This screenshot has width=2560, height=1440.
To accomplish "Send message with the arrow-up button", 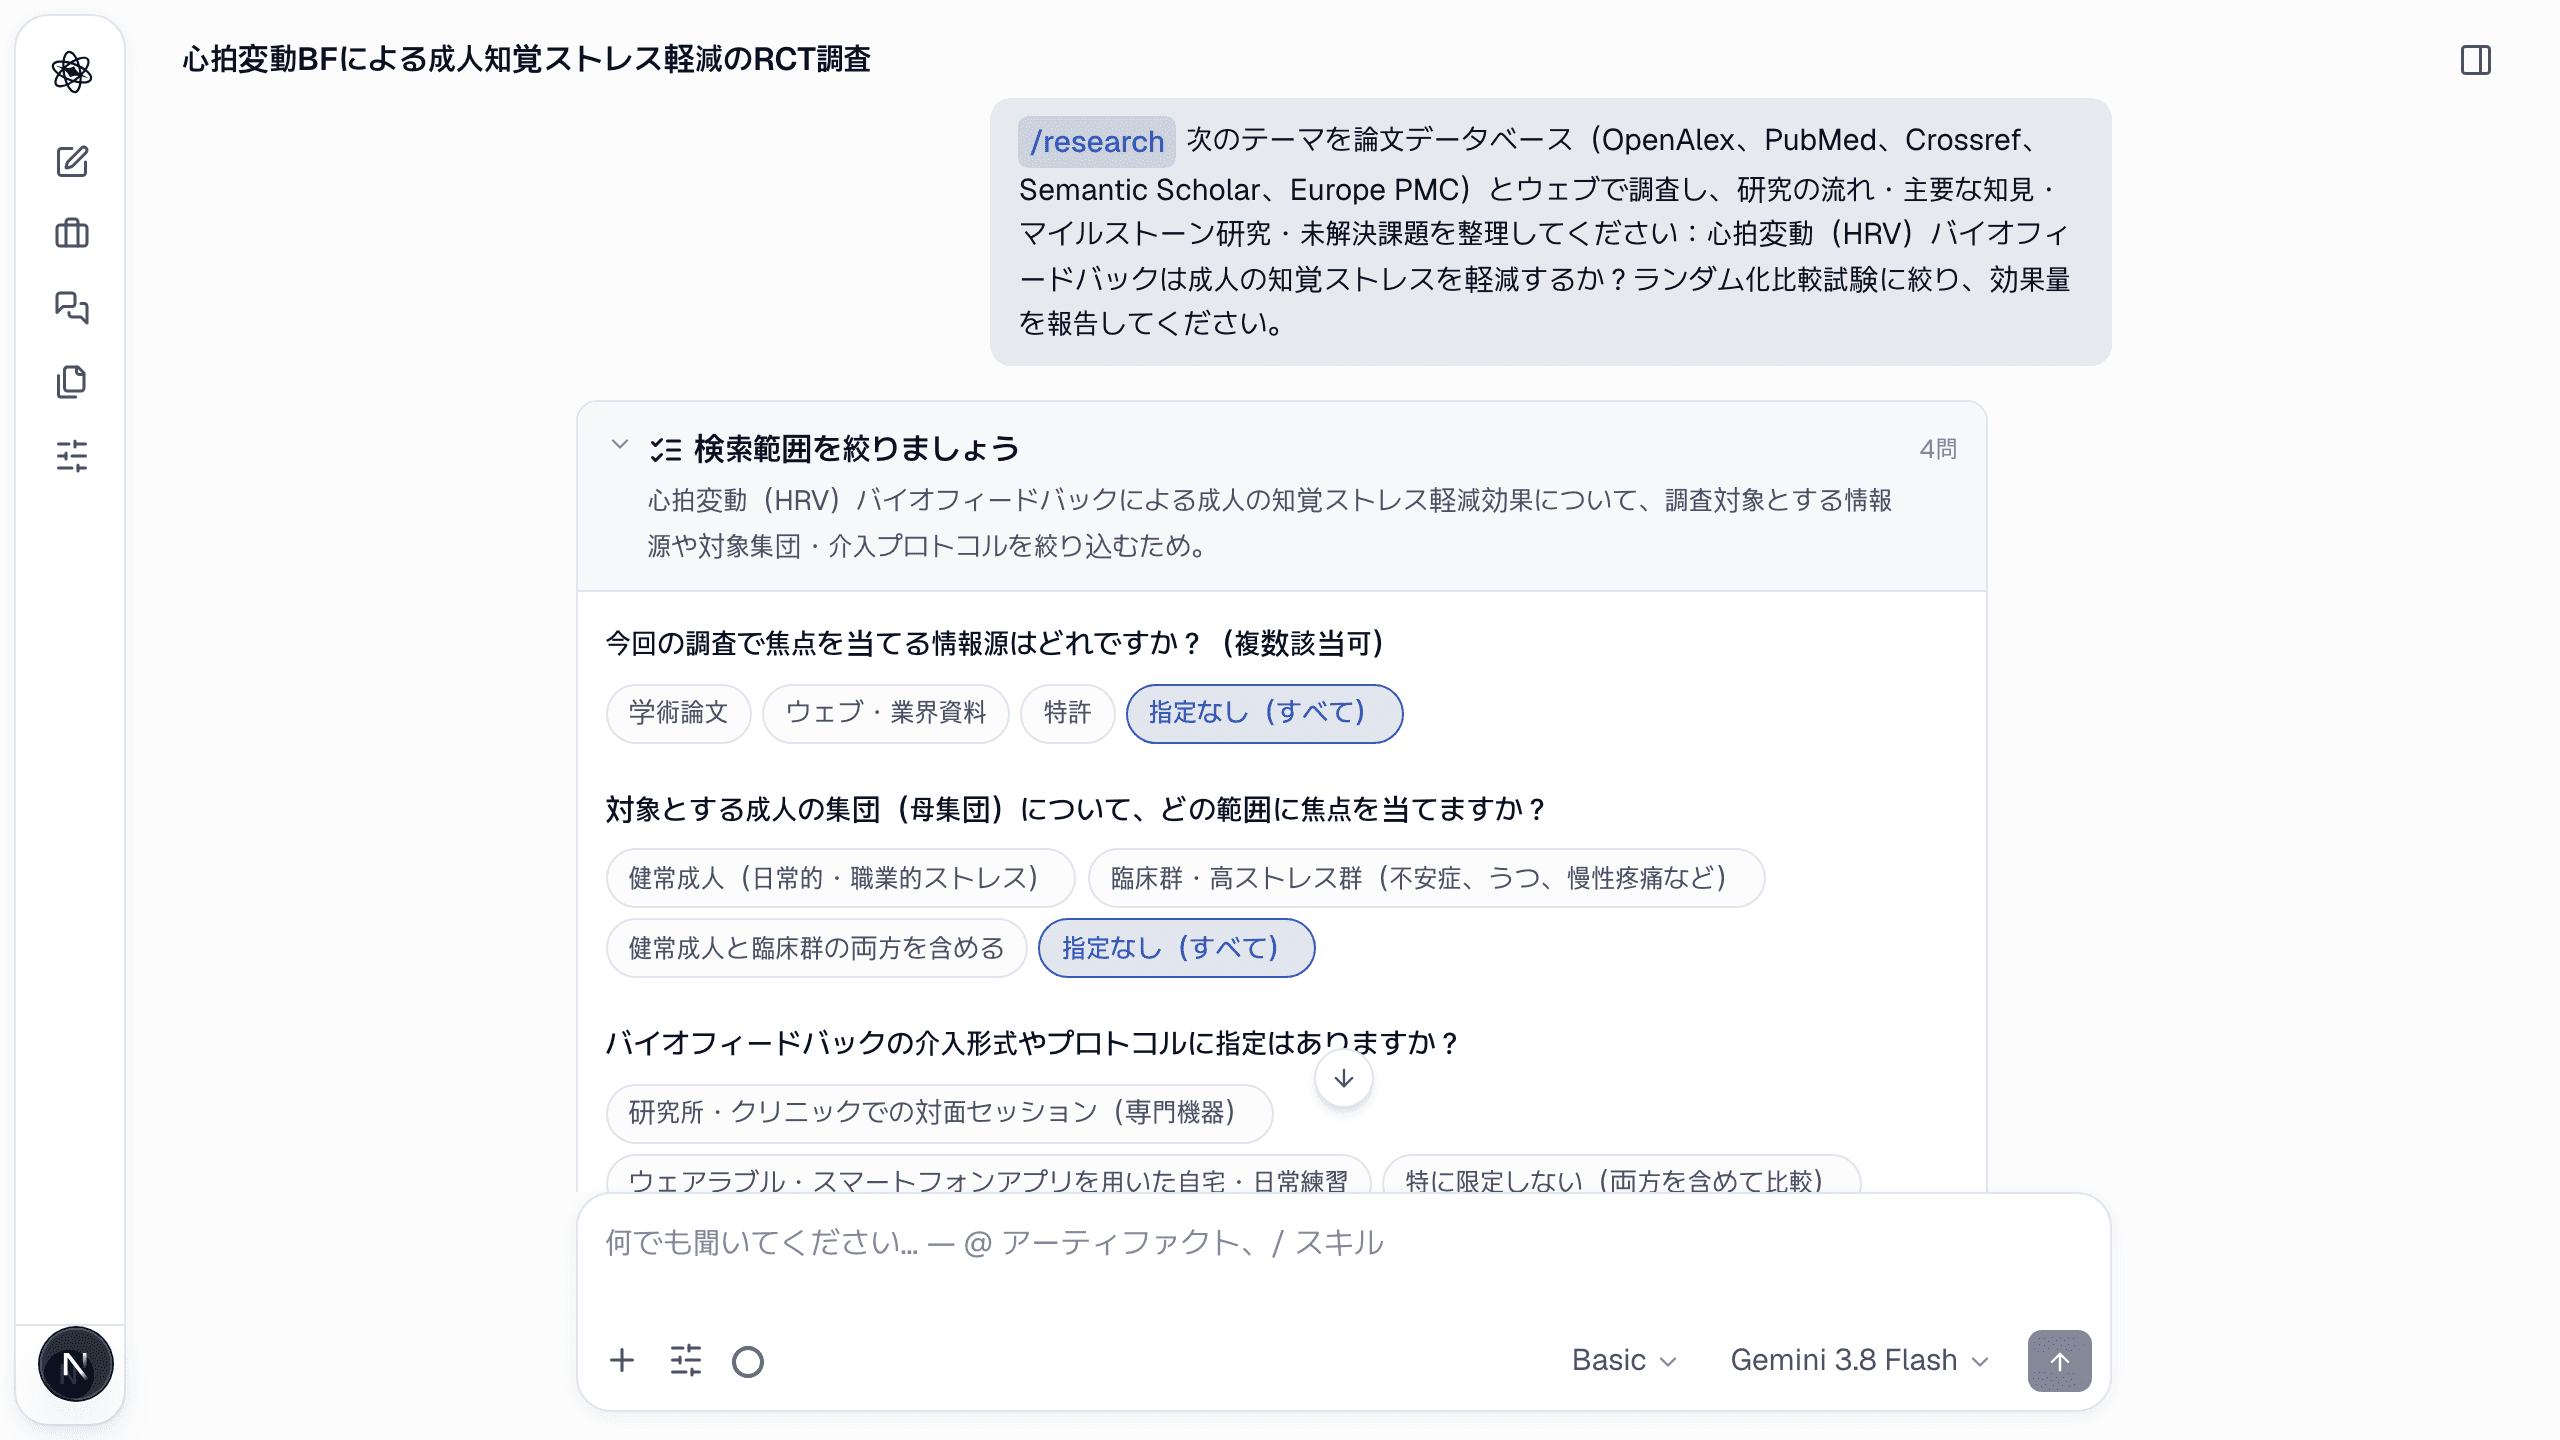I will coord(2059,1360).
